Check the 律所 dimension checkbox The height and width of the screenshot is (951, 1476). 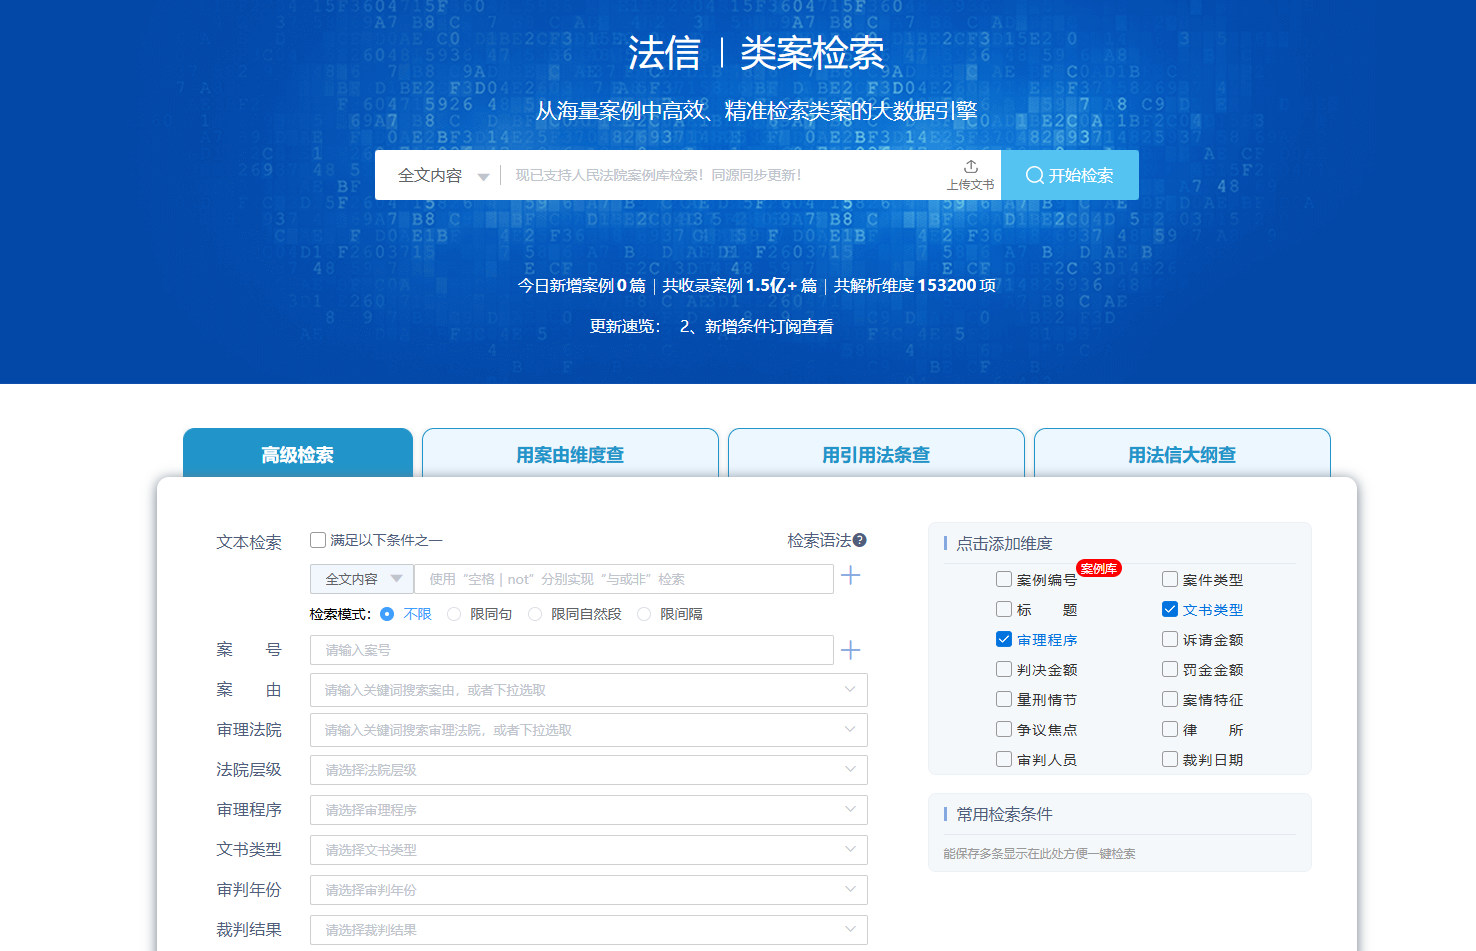point(1170,729)
